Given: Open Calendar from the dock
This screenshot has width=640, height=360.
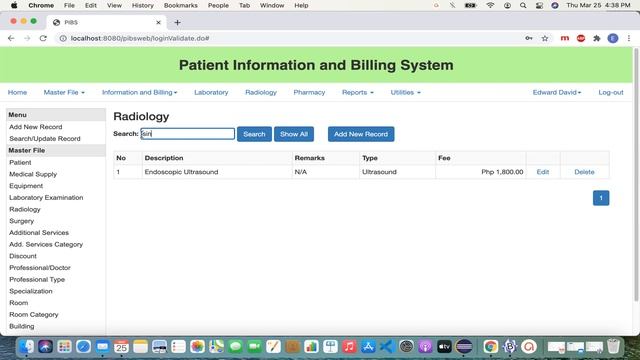Looking at the screenshot, I should point(121,347).
